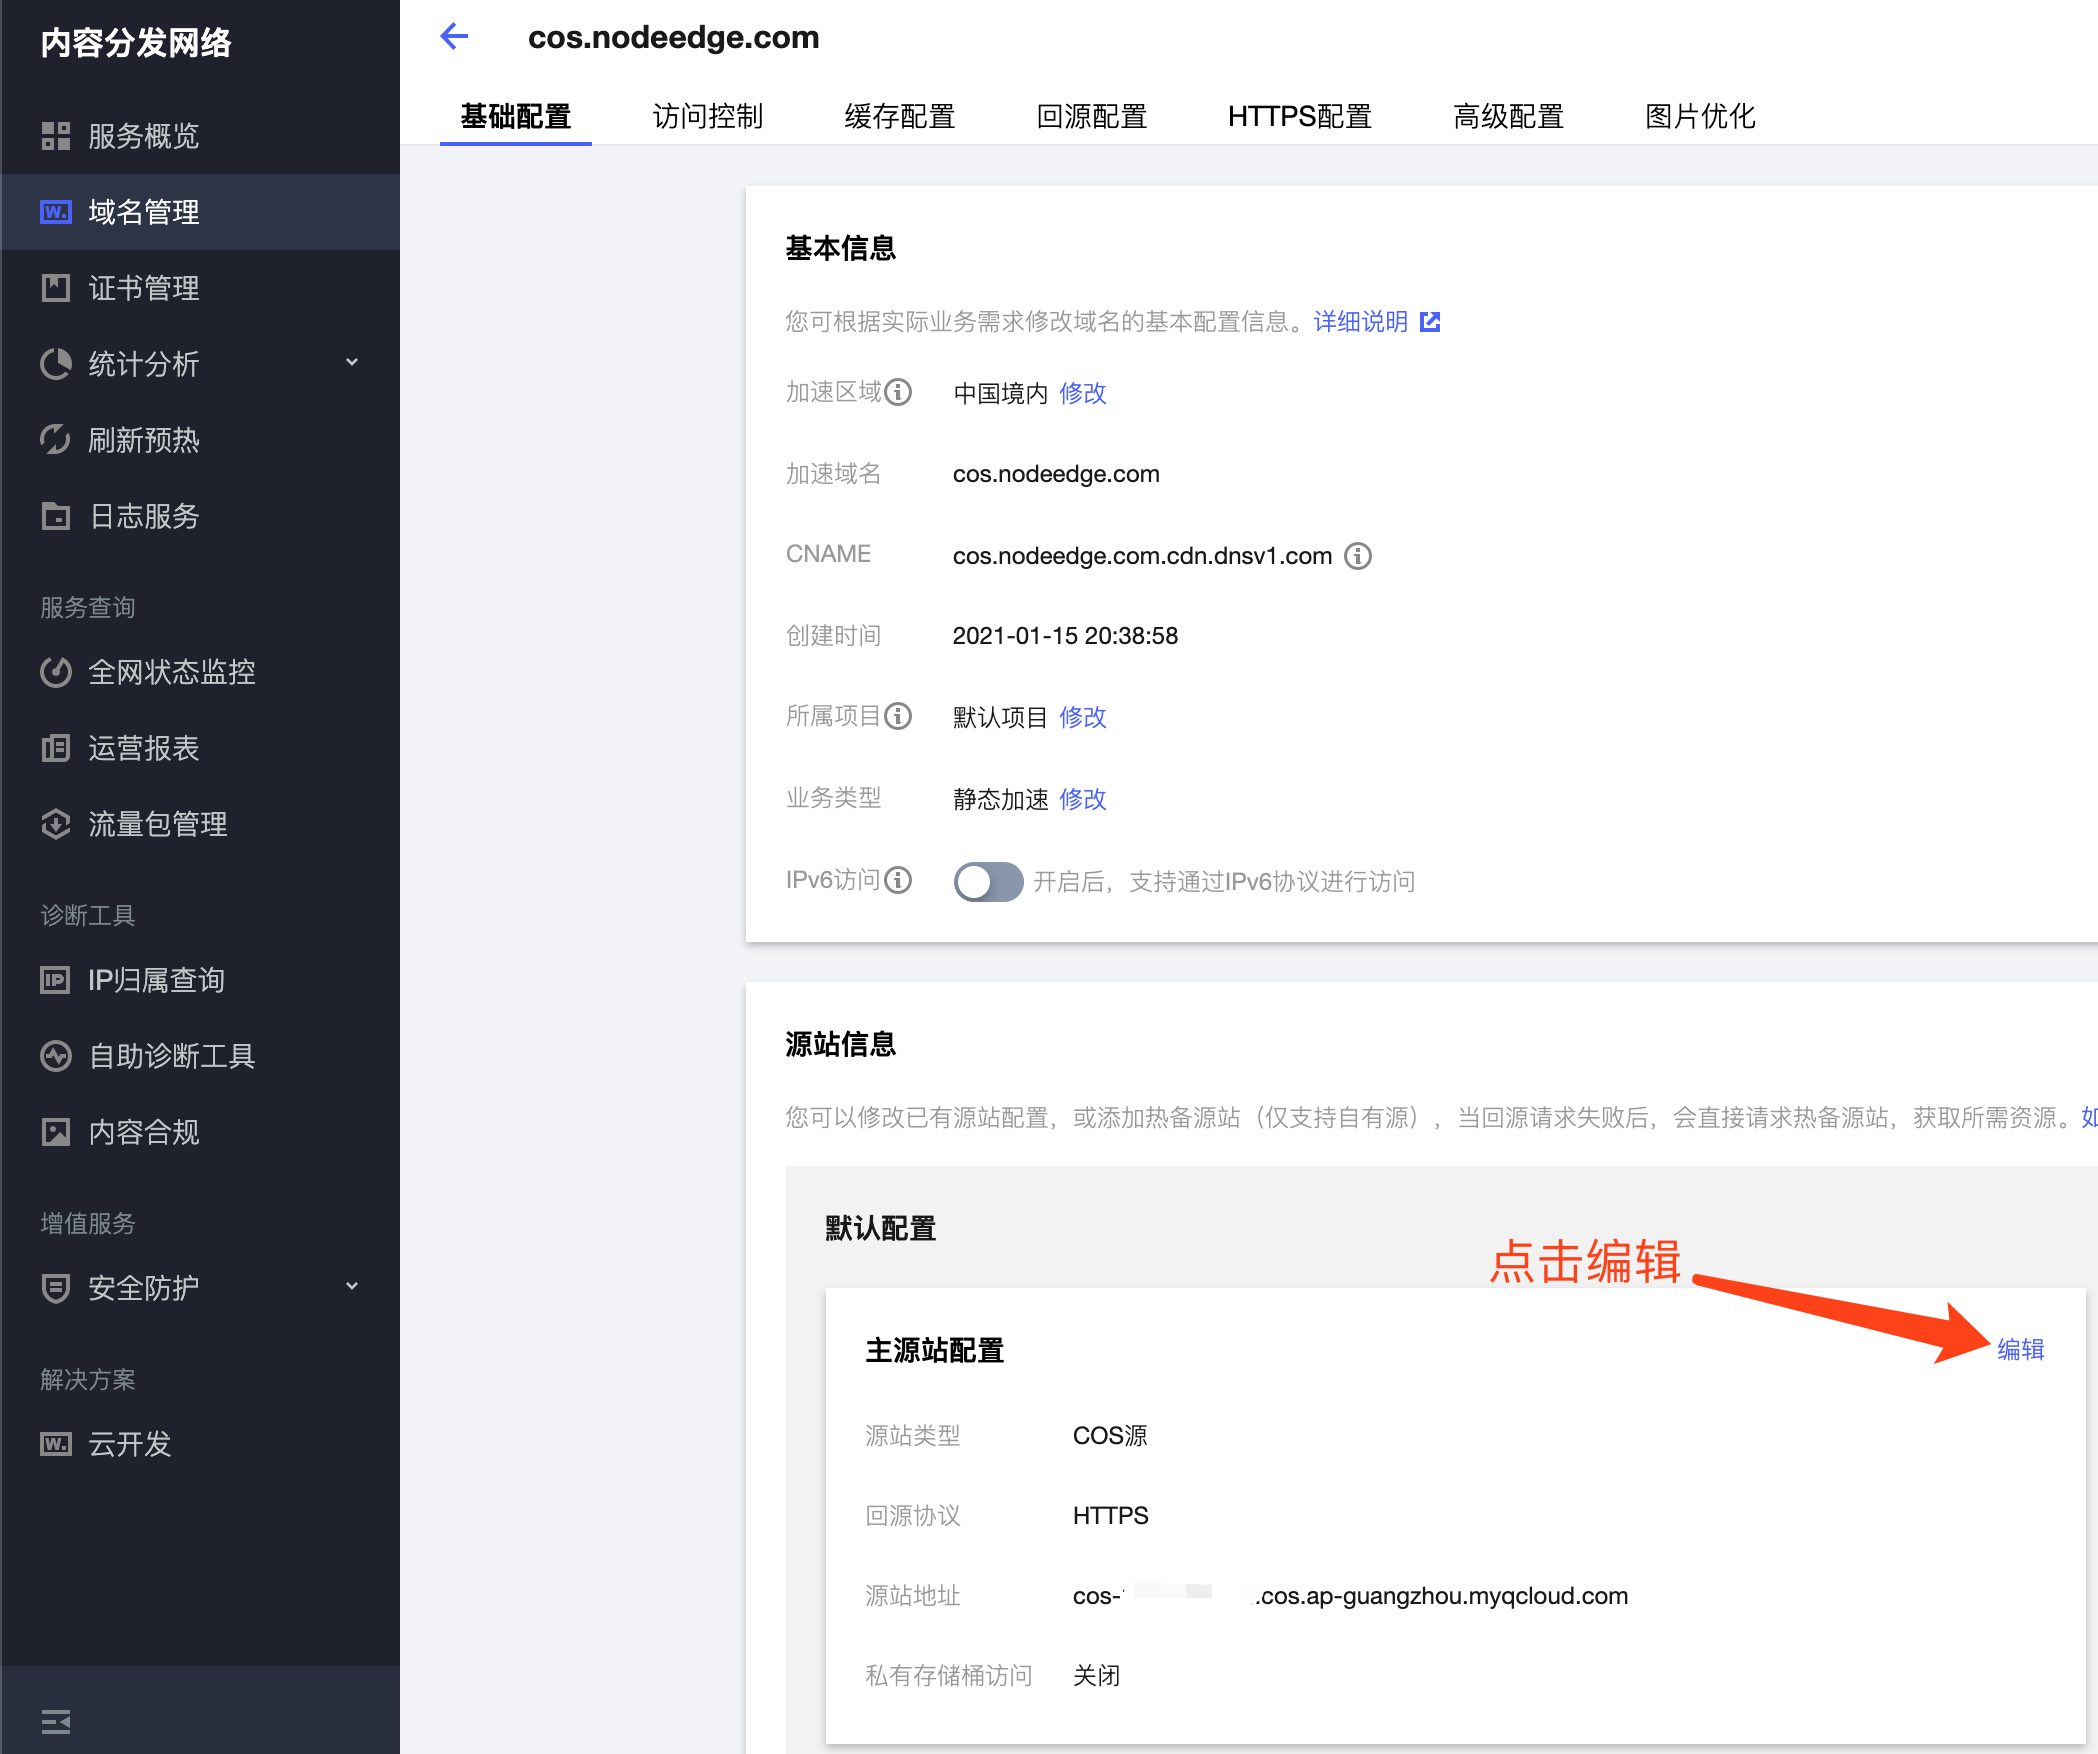Click info icon next to IPv6访问
The height and width of the screenshot is (1754, 2098).
point(899,880)
